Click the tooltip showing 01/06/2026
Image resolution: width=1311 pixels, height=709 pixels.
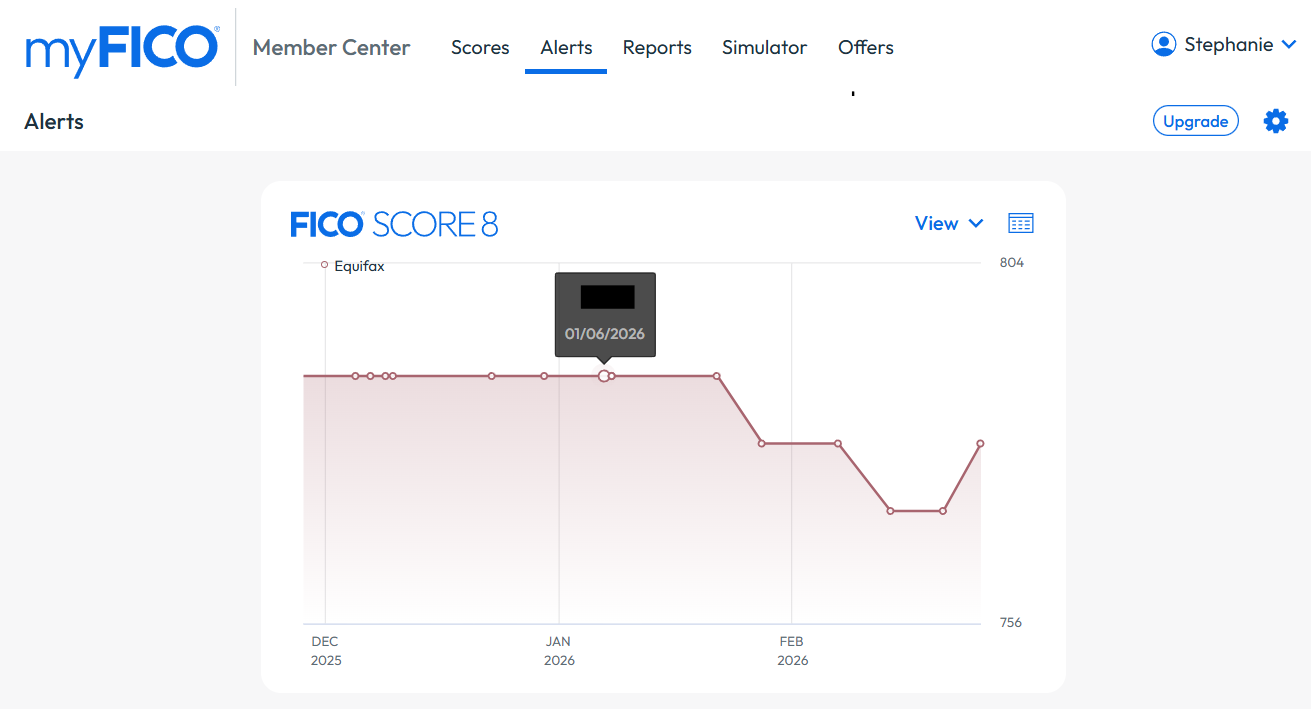click(x=605, y=314)
